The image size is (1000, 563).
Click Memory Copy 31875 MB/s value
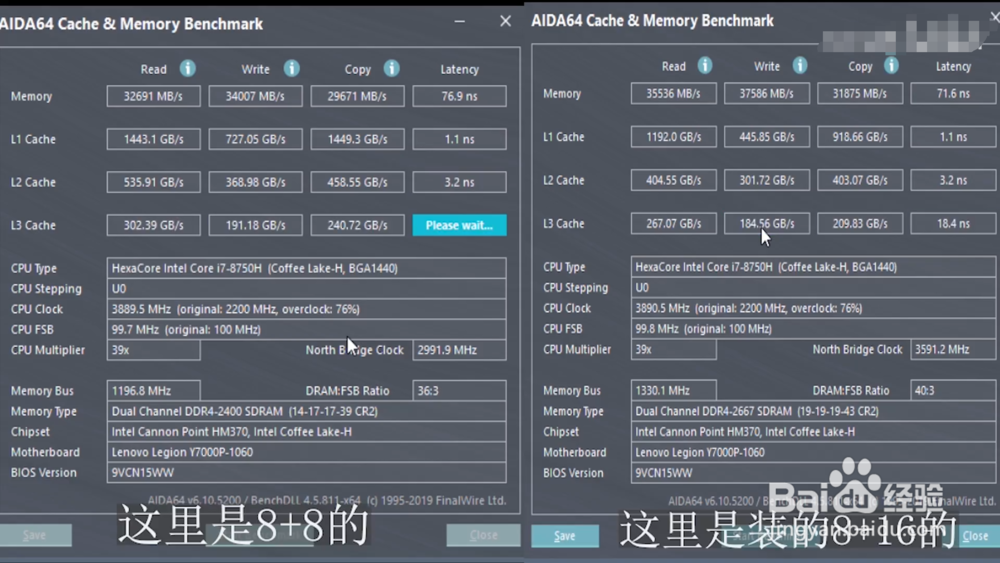pyautogui.click(x=860, y=93)
